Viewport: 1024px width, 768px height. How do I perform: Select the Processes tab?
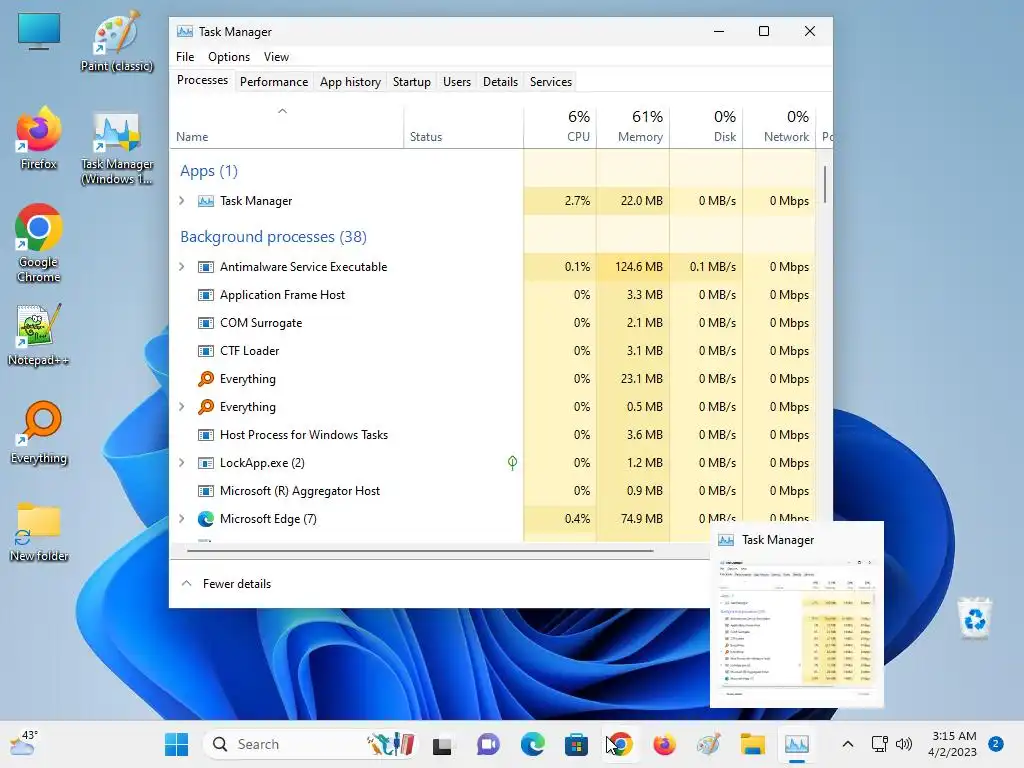coord(202,80)
